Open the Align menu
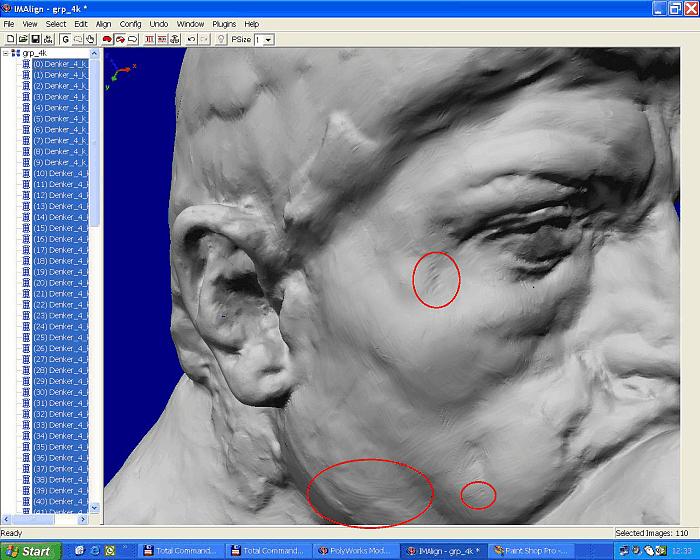700x560 pixels. point(104,24)
